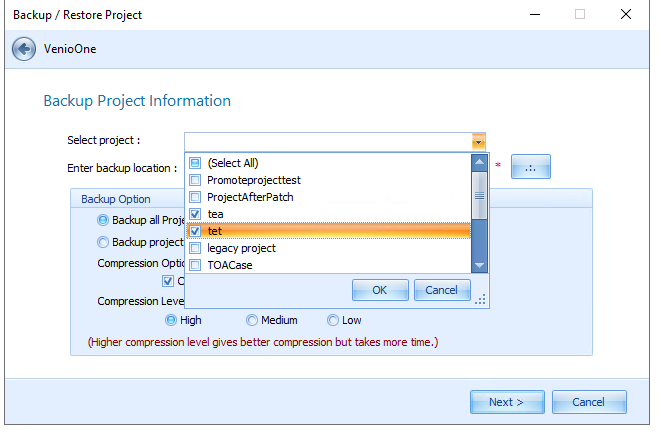Open the Select project dropdown arrow
Image resolution: width=667 pixels, height=436 pixels.
click(x=479, y=142)
